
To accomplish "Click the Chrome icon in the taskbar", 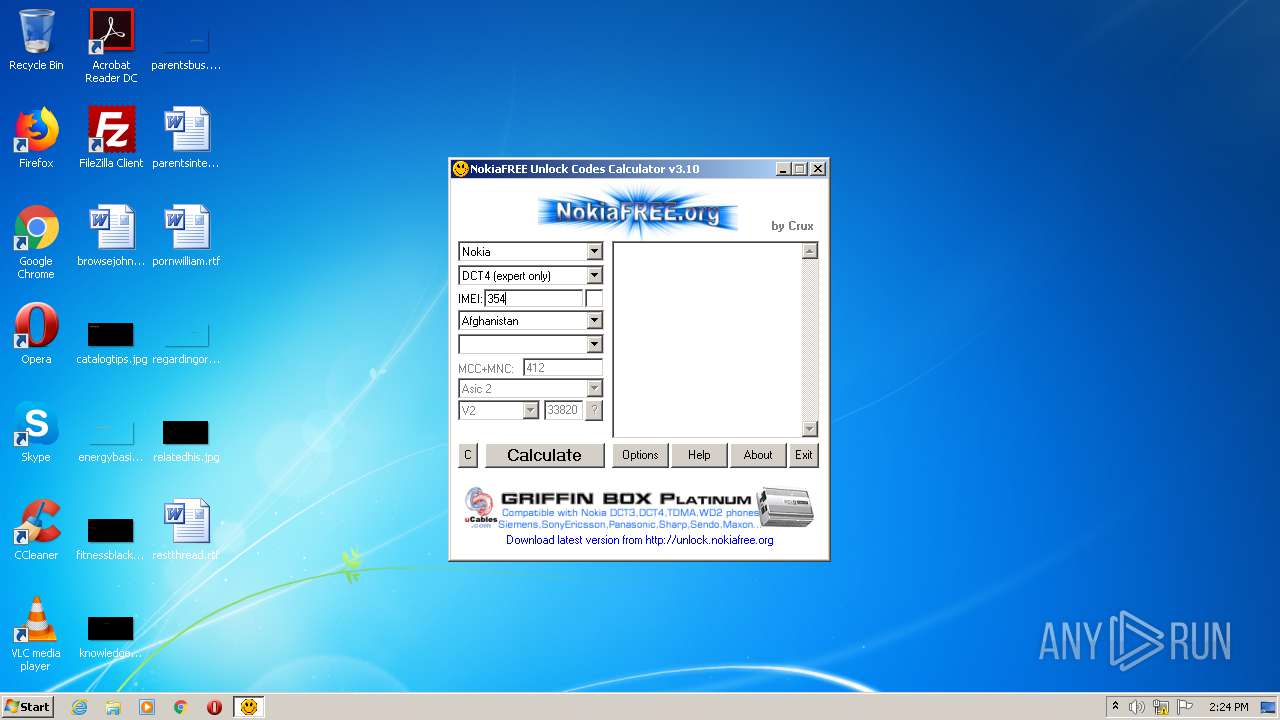I will 181,707.
